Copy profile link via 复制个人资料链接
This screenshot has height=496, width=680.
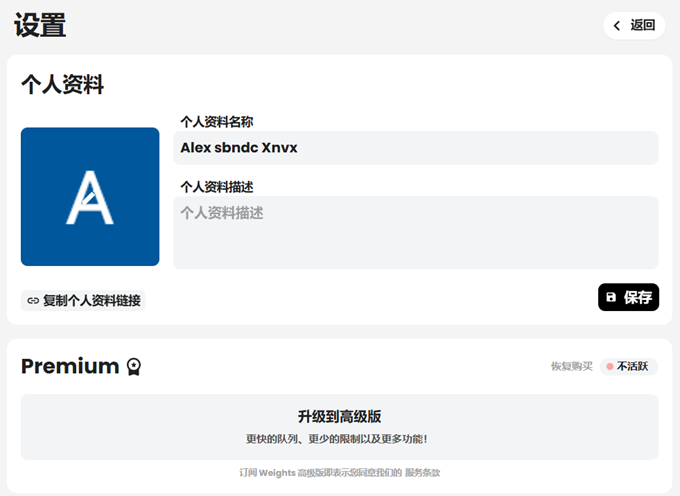91,300
